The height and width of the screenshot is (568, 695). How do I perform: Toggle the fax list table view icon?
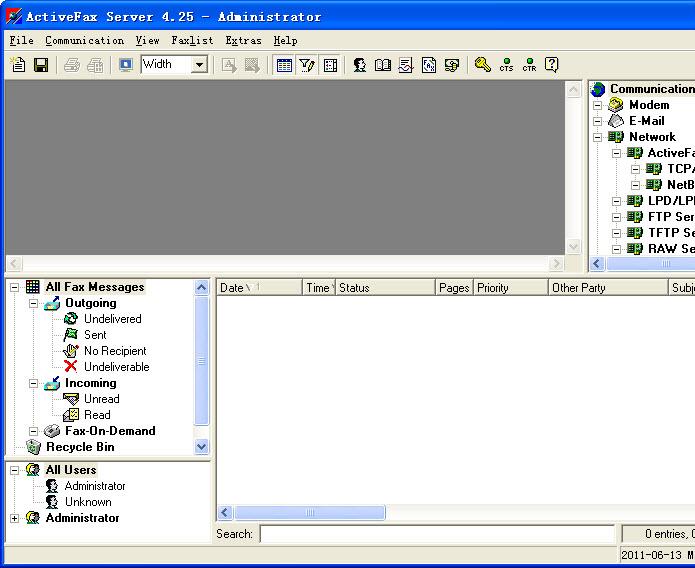coord(284,65)
